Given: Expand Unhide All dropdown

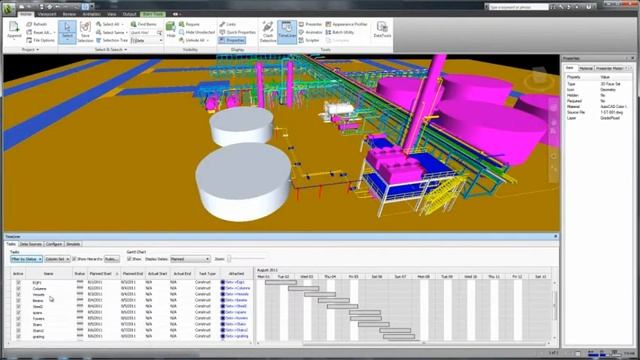Looking at the screenshot, I should [x=208, y=40].
